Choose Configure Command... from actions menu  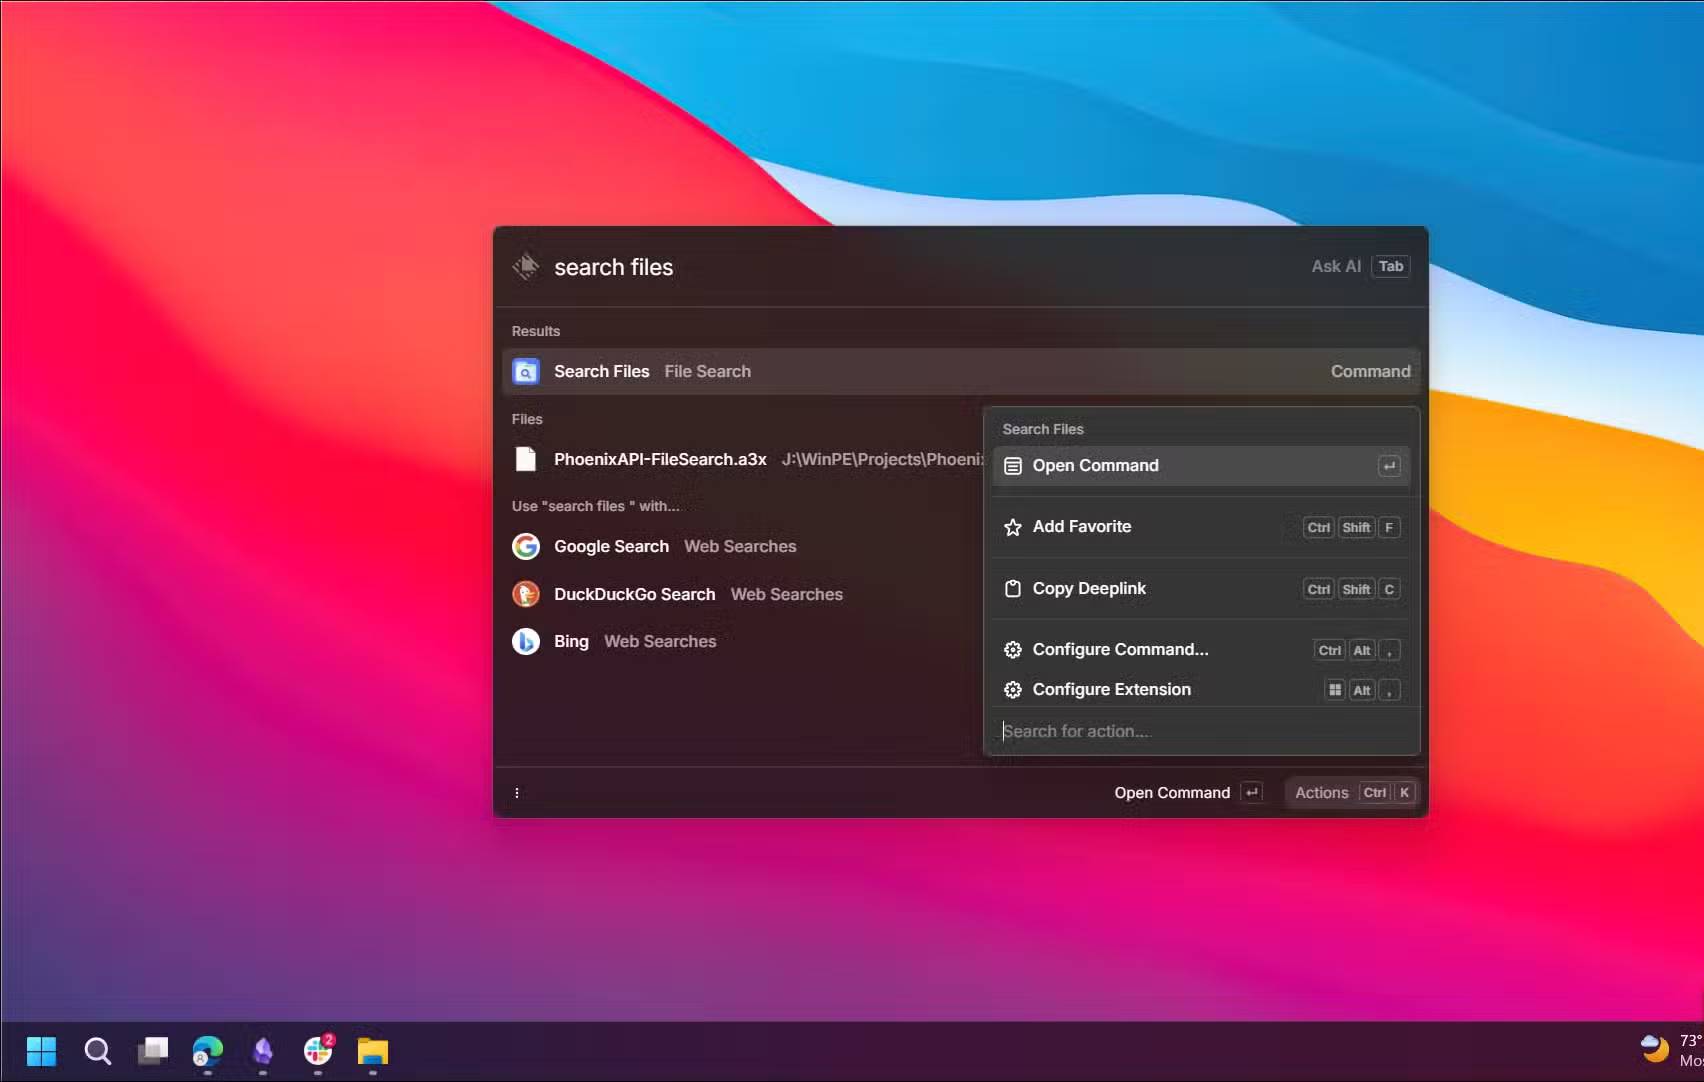(x=1120, y=650)
